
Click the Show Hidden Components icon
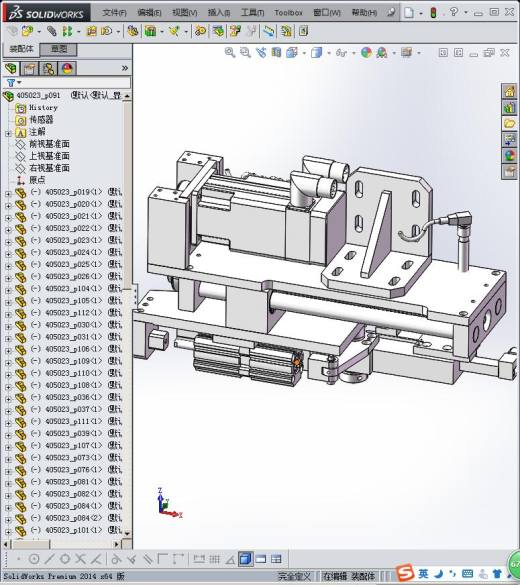pos(132,31)
